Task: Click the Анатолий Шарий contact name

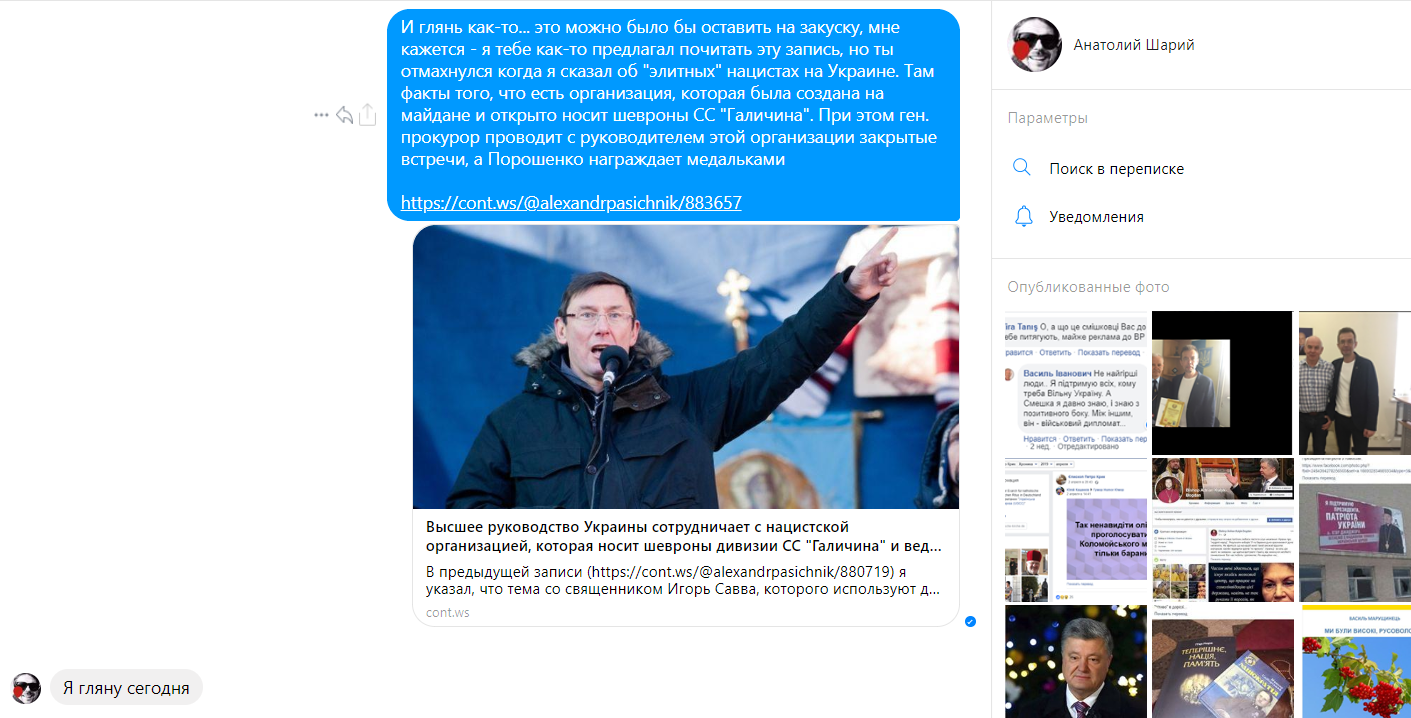Action: click(x=1134, y=44)
